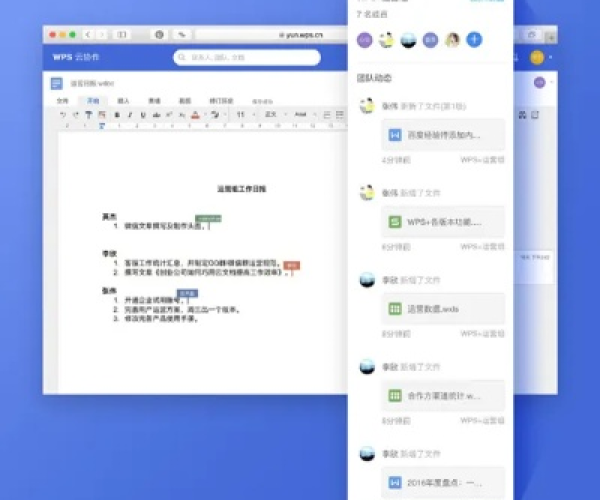Go back using the browser back arrow
The height and width of the screenshot is (500, 600).
coord(88,35)
